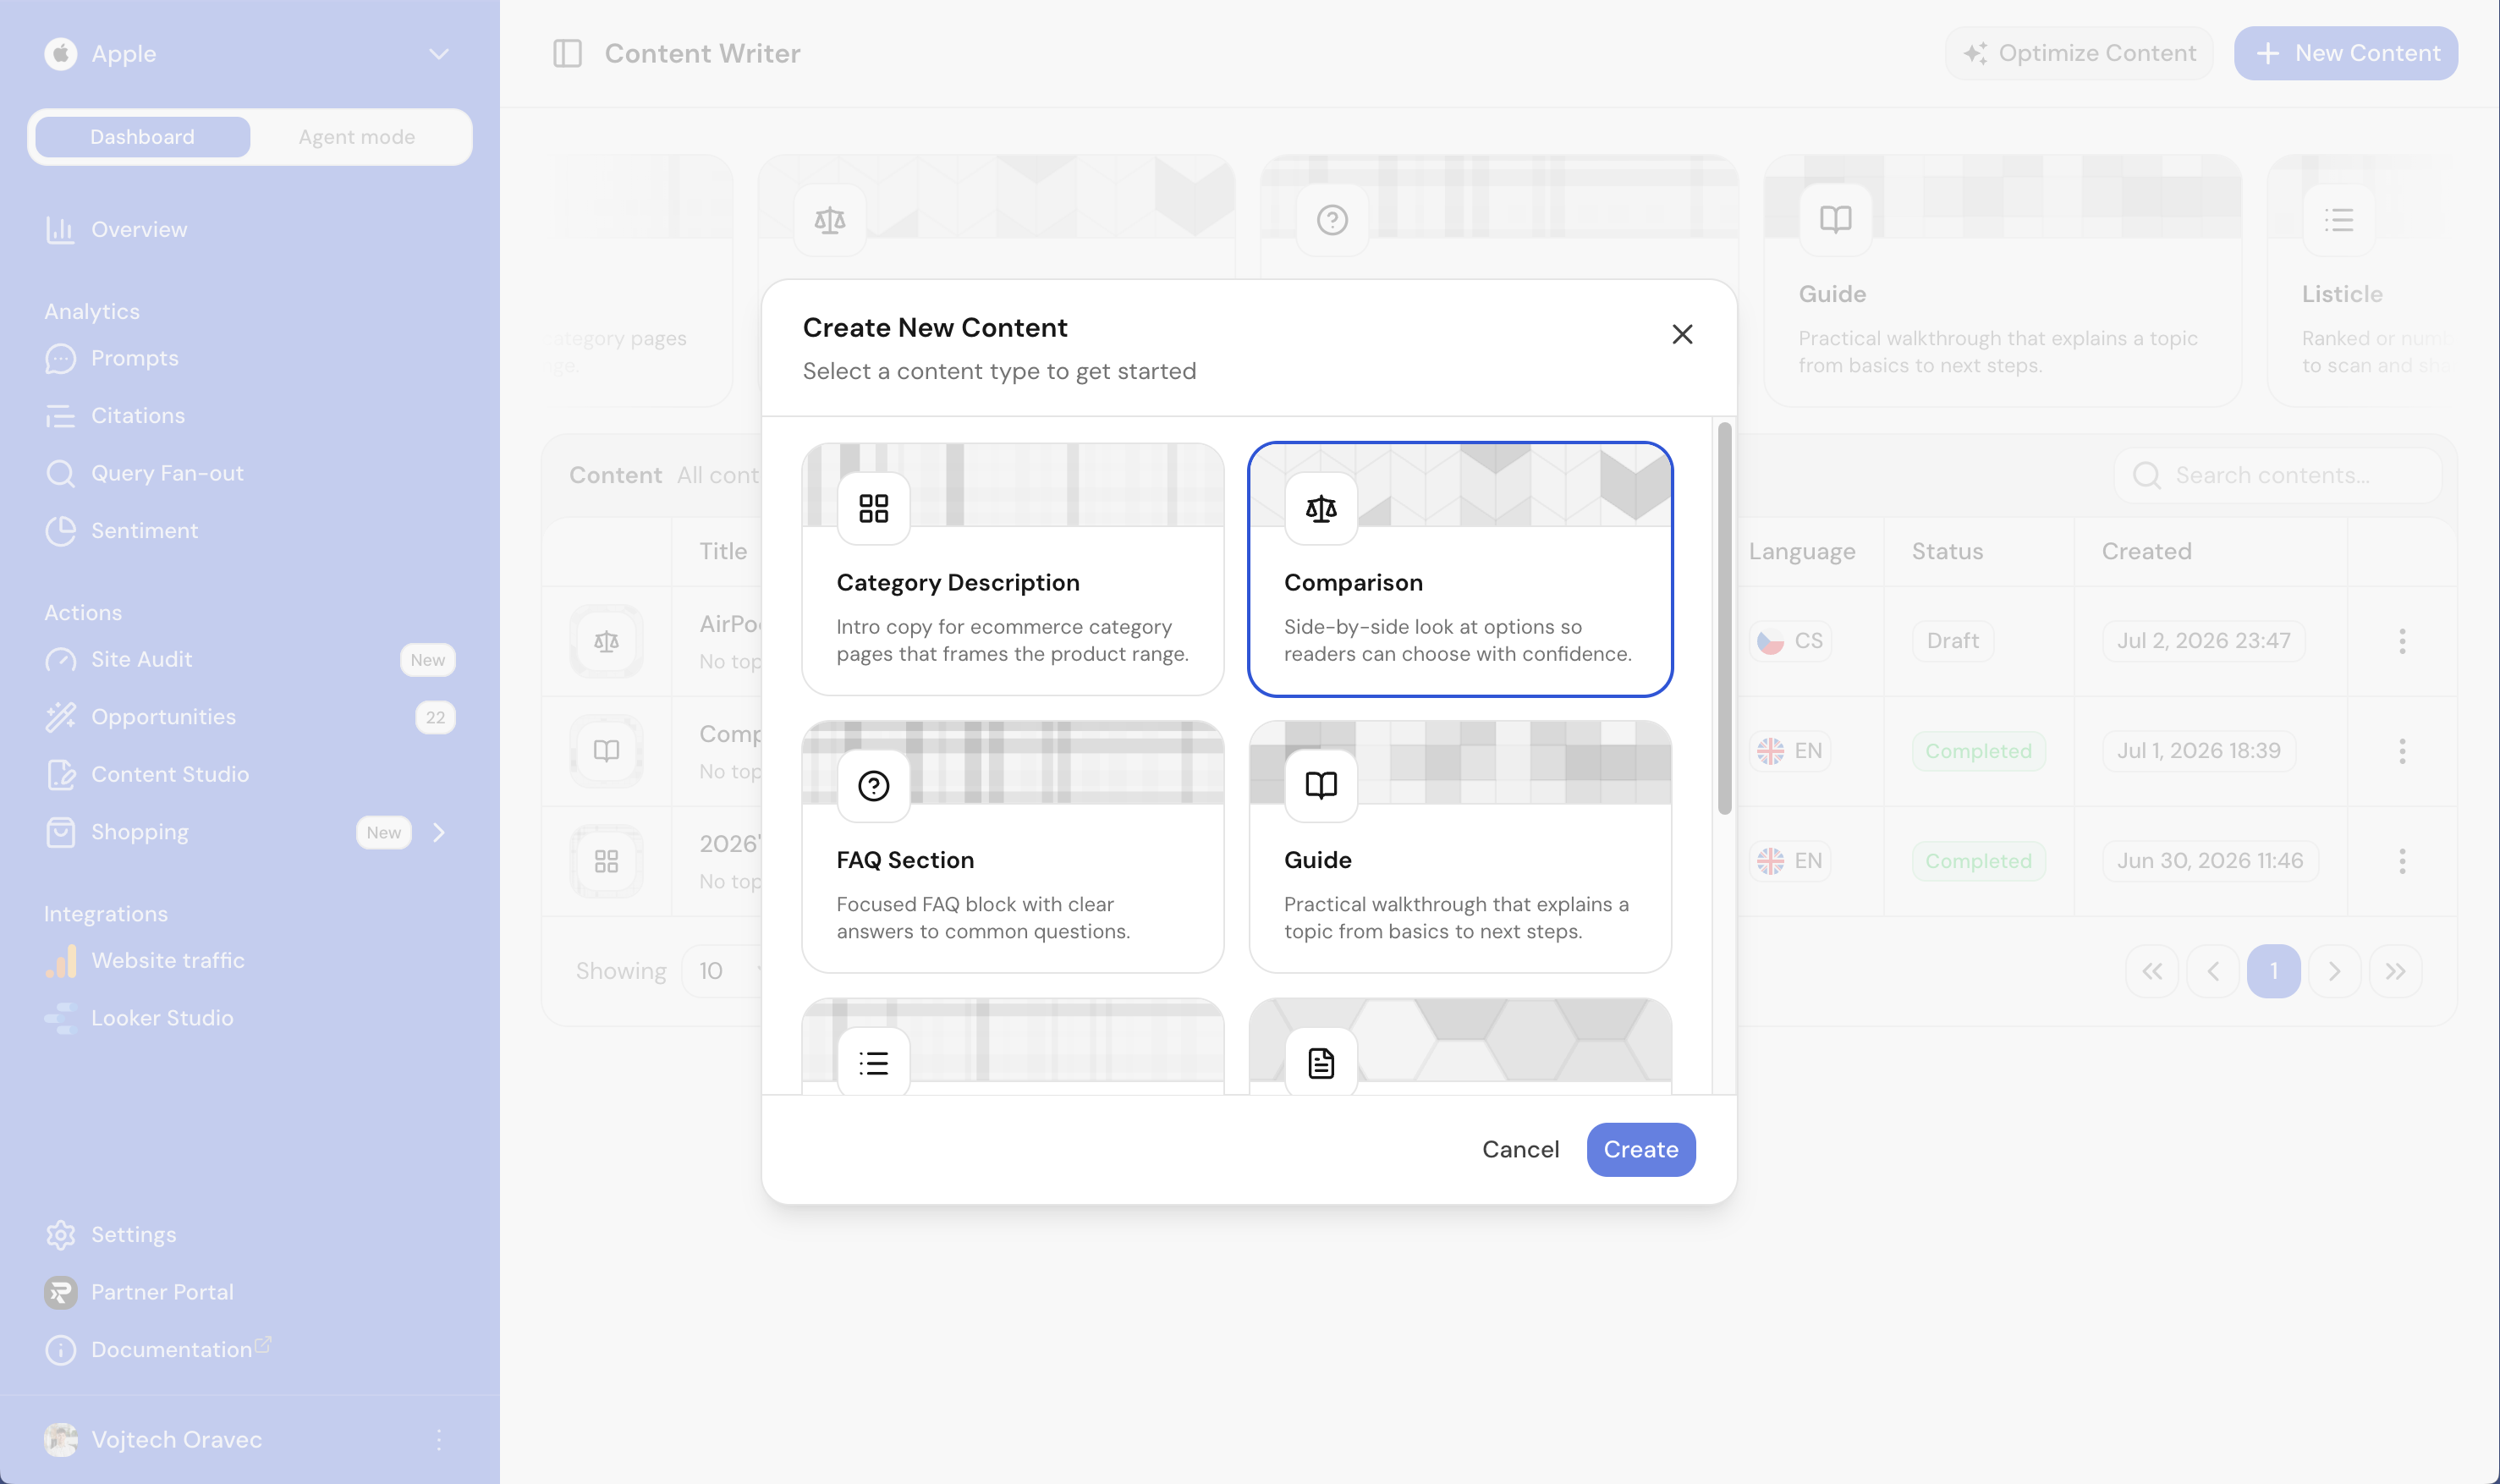
Task: Click the Content Studio icon
Action: 60,774
